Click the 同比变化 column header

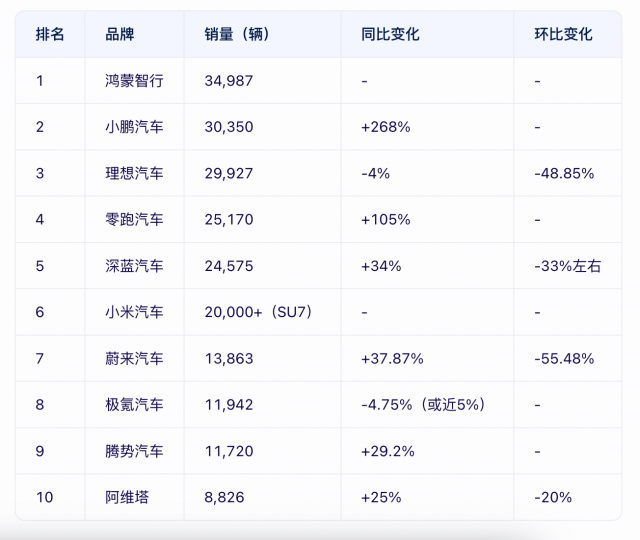click(x=390, y=34)
